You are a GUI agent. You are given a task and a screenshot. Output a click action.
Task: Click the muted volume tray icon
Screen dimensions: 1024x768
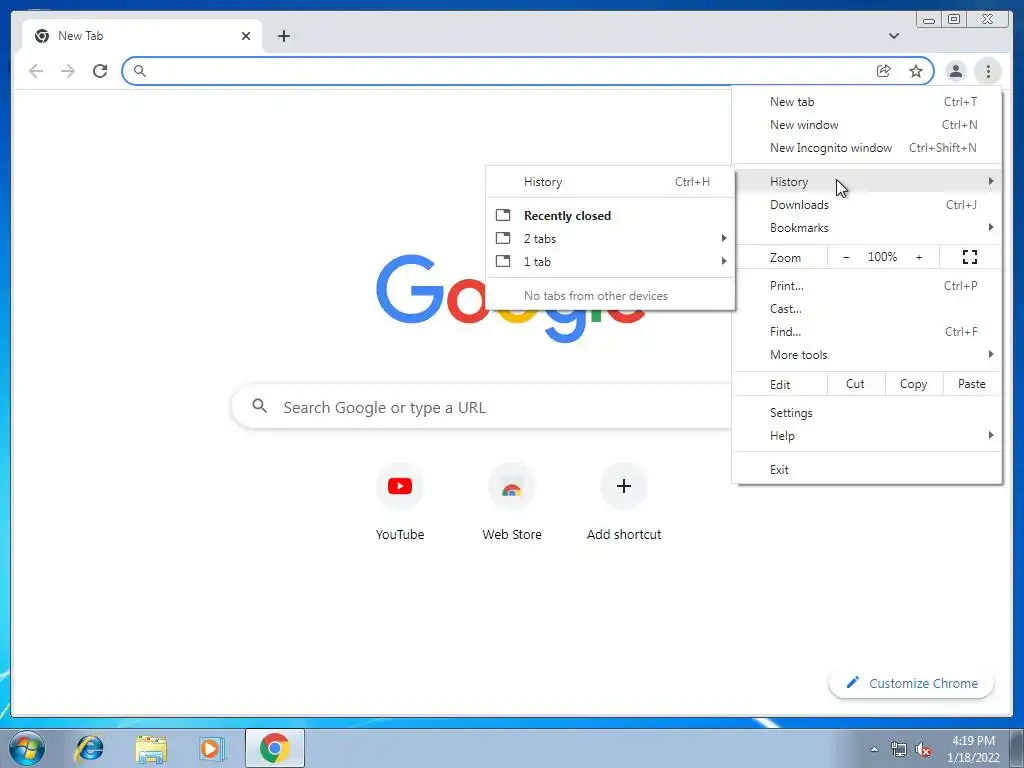(x=923, y=749)
